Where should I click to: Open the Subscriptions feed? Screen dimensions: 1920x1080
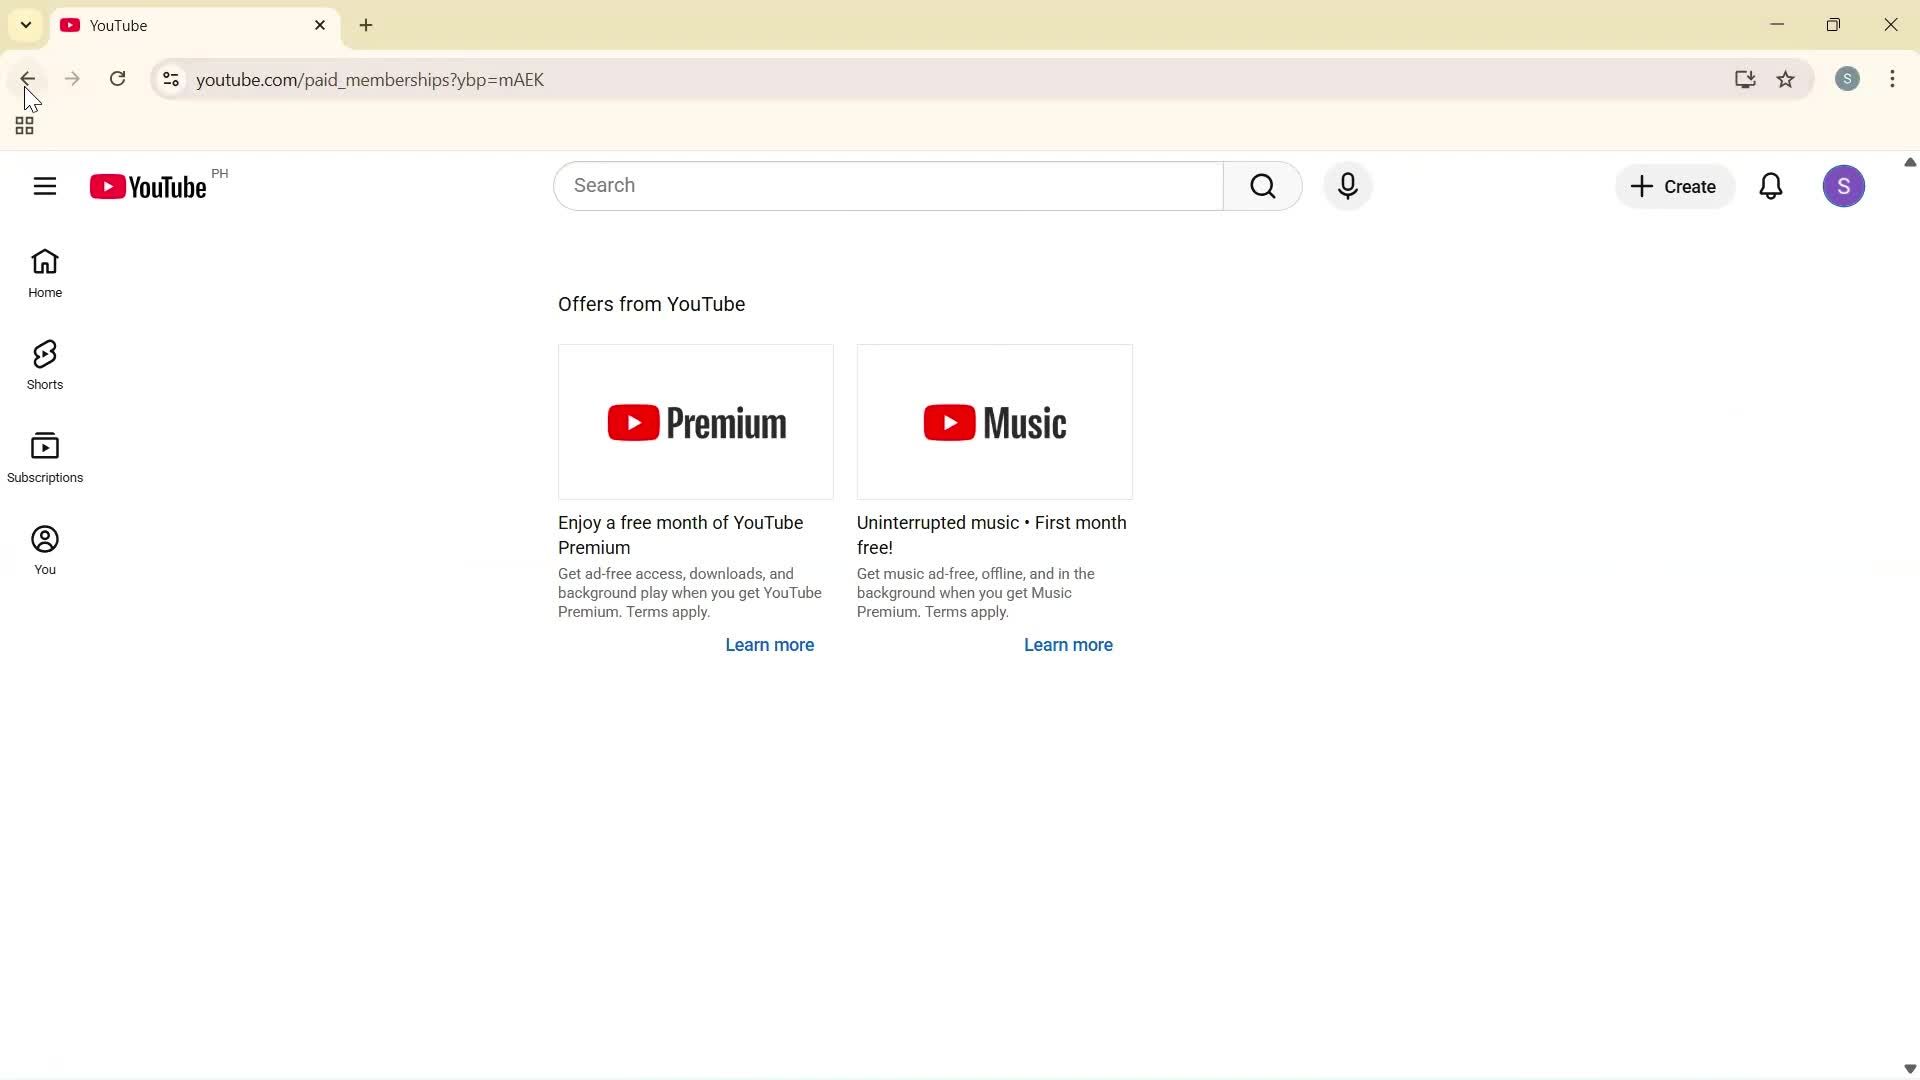(45, 456)
